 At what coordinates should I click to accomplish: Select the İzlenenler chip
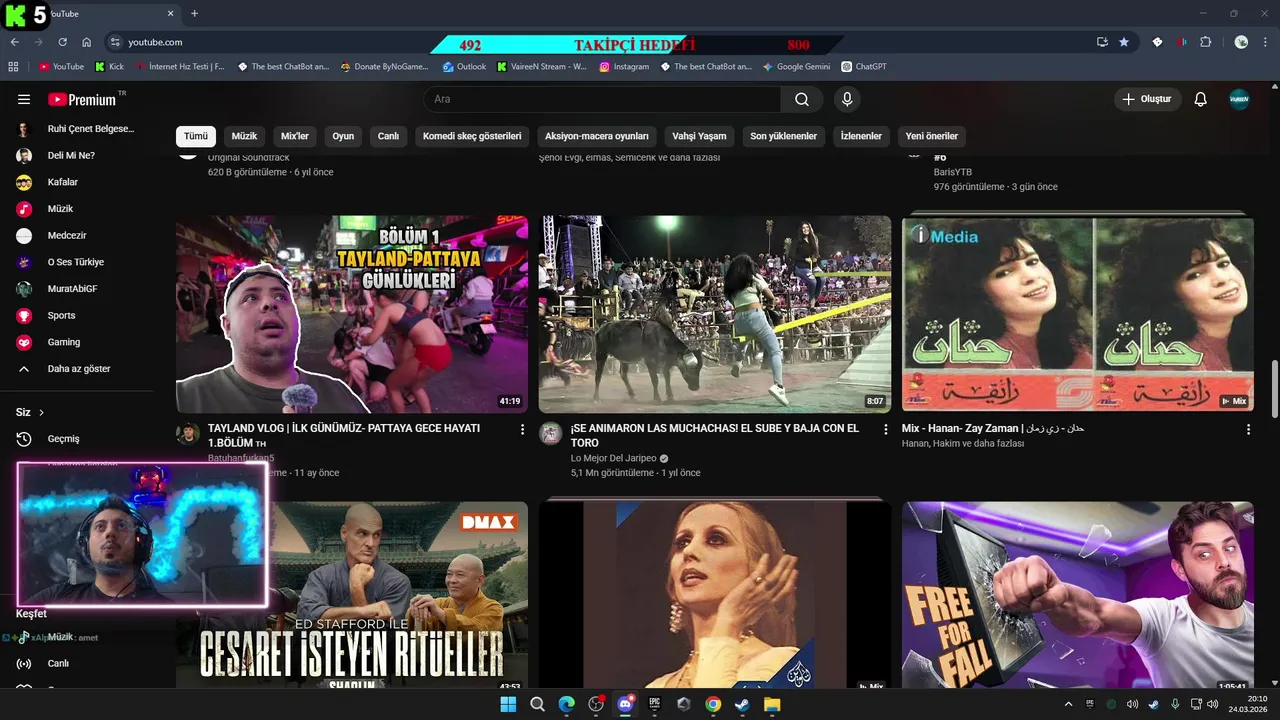pyautogui.click(x=861, y=136)
